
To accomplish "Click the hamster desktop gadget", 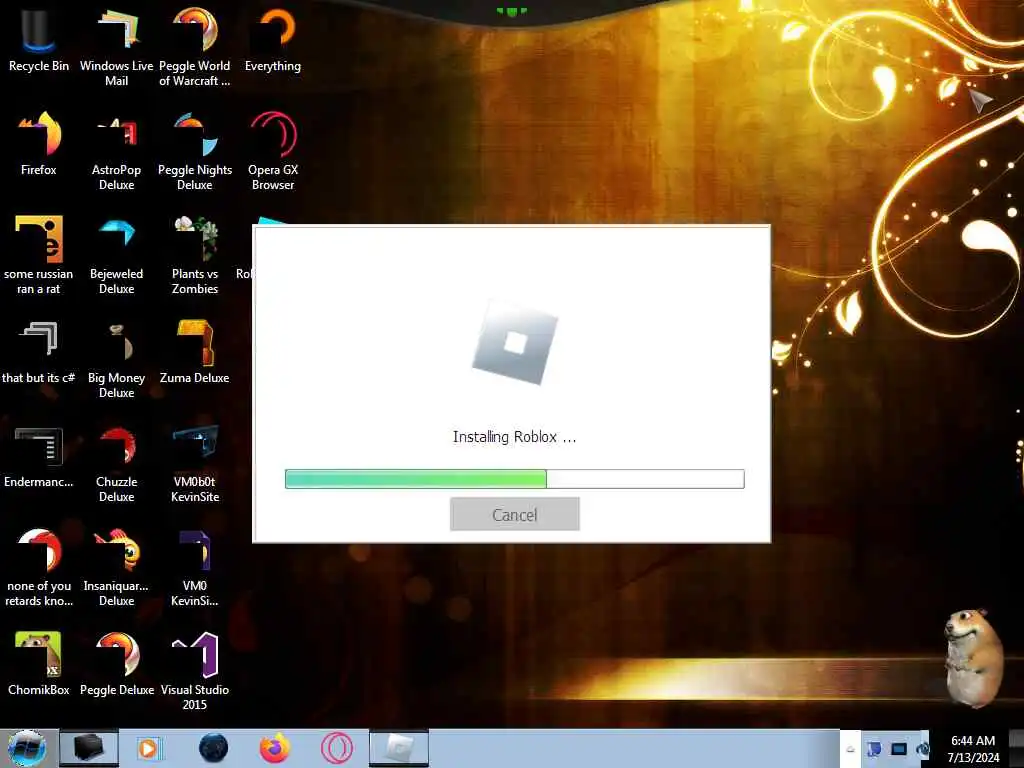I will pos(975,658).
